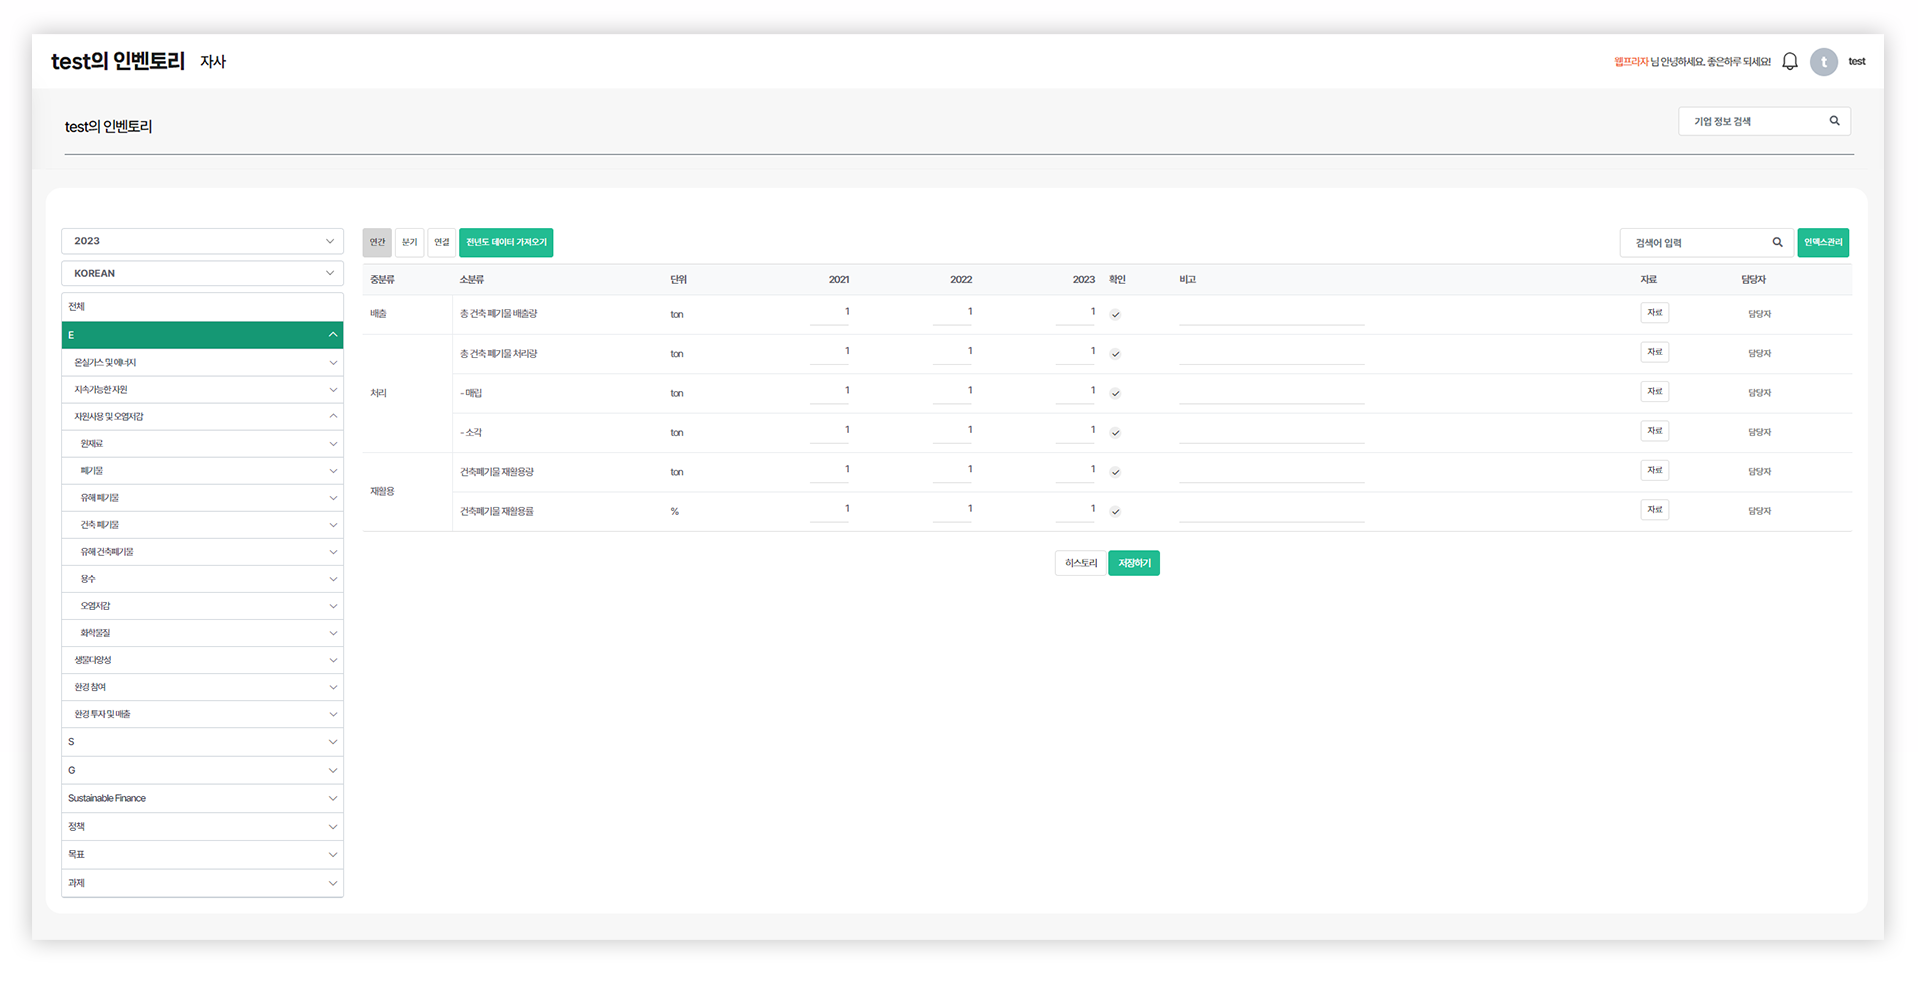Click magnifier icon in 검색어 입력 box
The width and height of the screenshot is (1918, 1005).
coord(1777,242)
